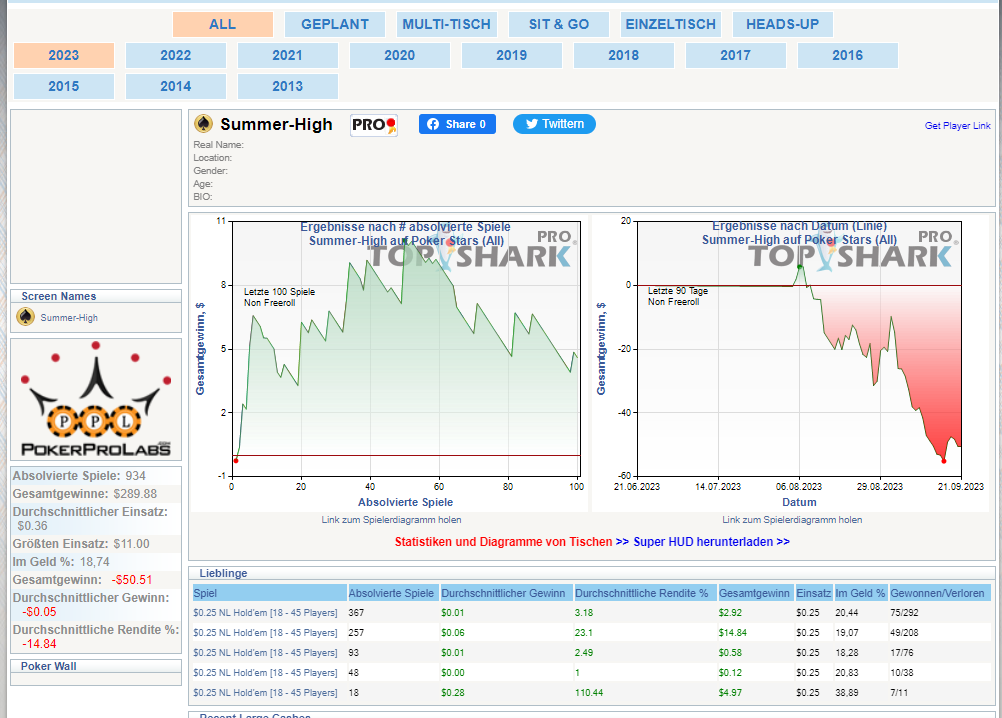The width and height of the screenshot is (1002, 718).
Task: Click the results-by-date line chart
Action: pyautogui.click(x=790, y=363)
